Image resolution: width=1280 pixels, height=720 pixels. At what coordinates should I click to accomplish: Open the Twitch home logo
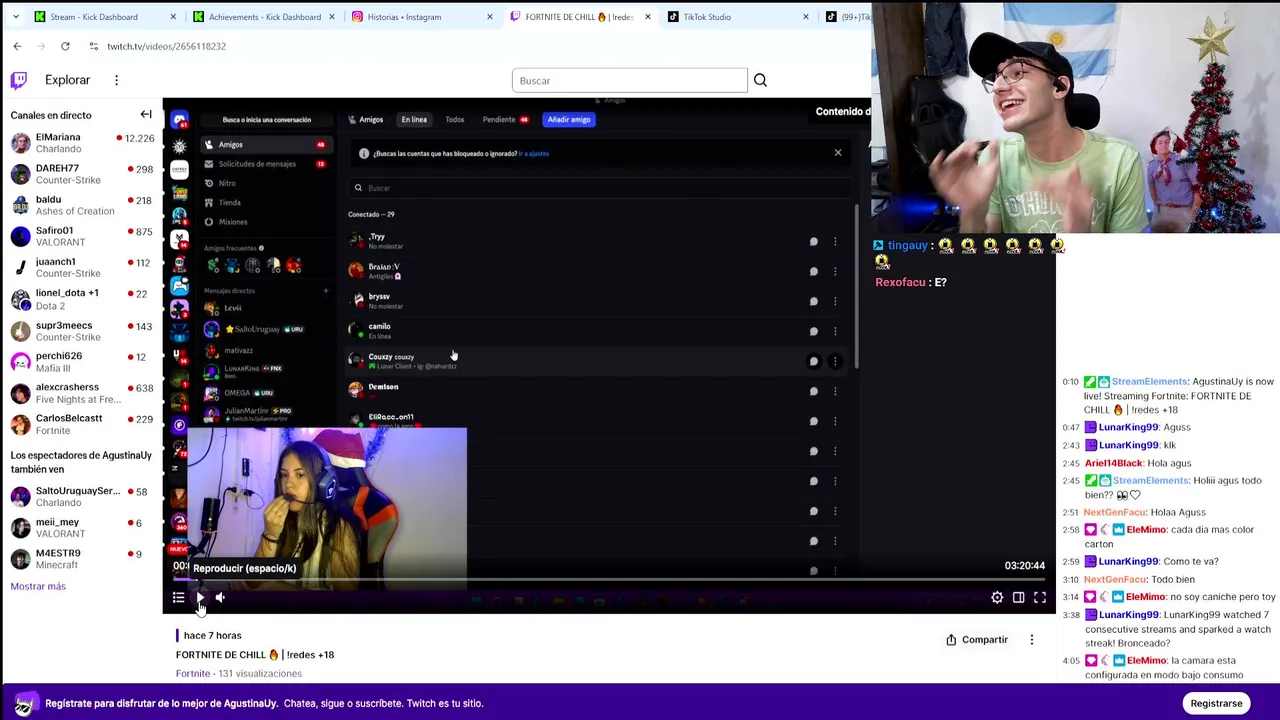(19, 80)
